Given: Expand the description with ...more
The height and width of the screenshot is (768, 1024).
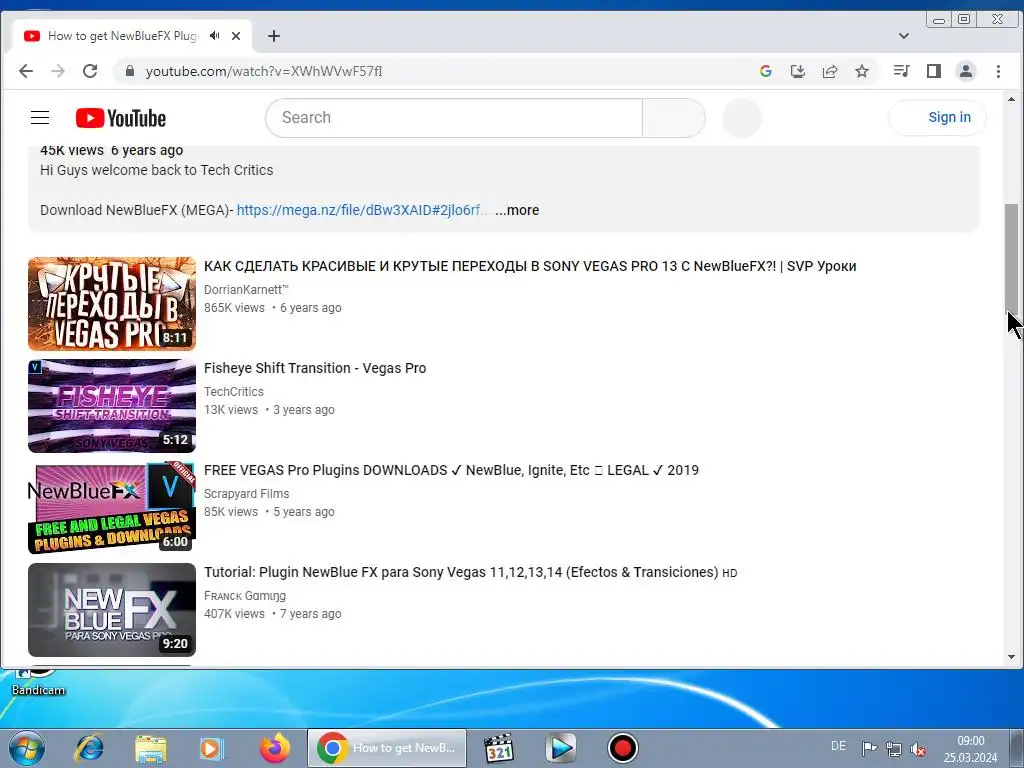Looking at the screenshot, I should pos(517,210).
